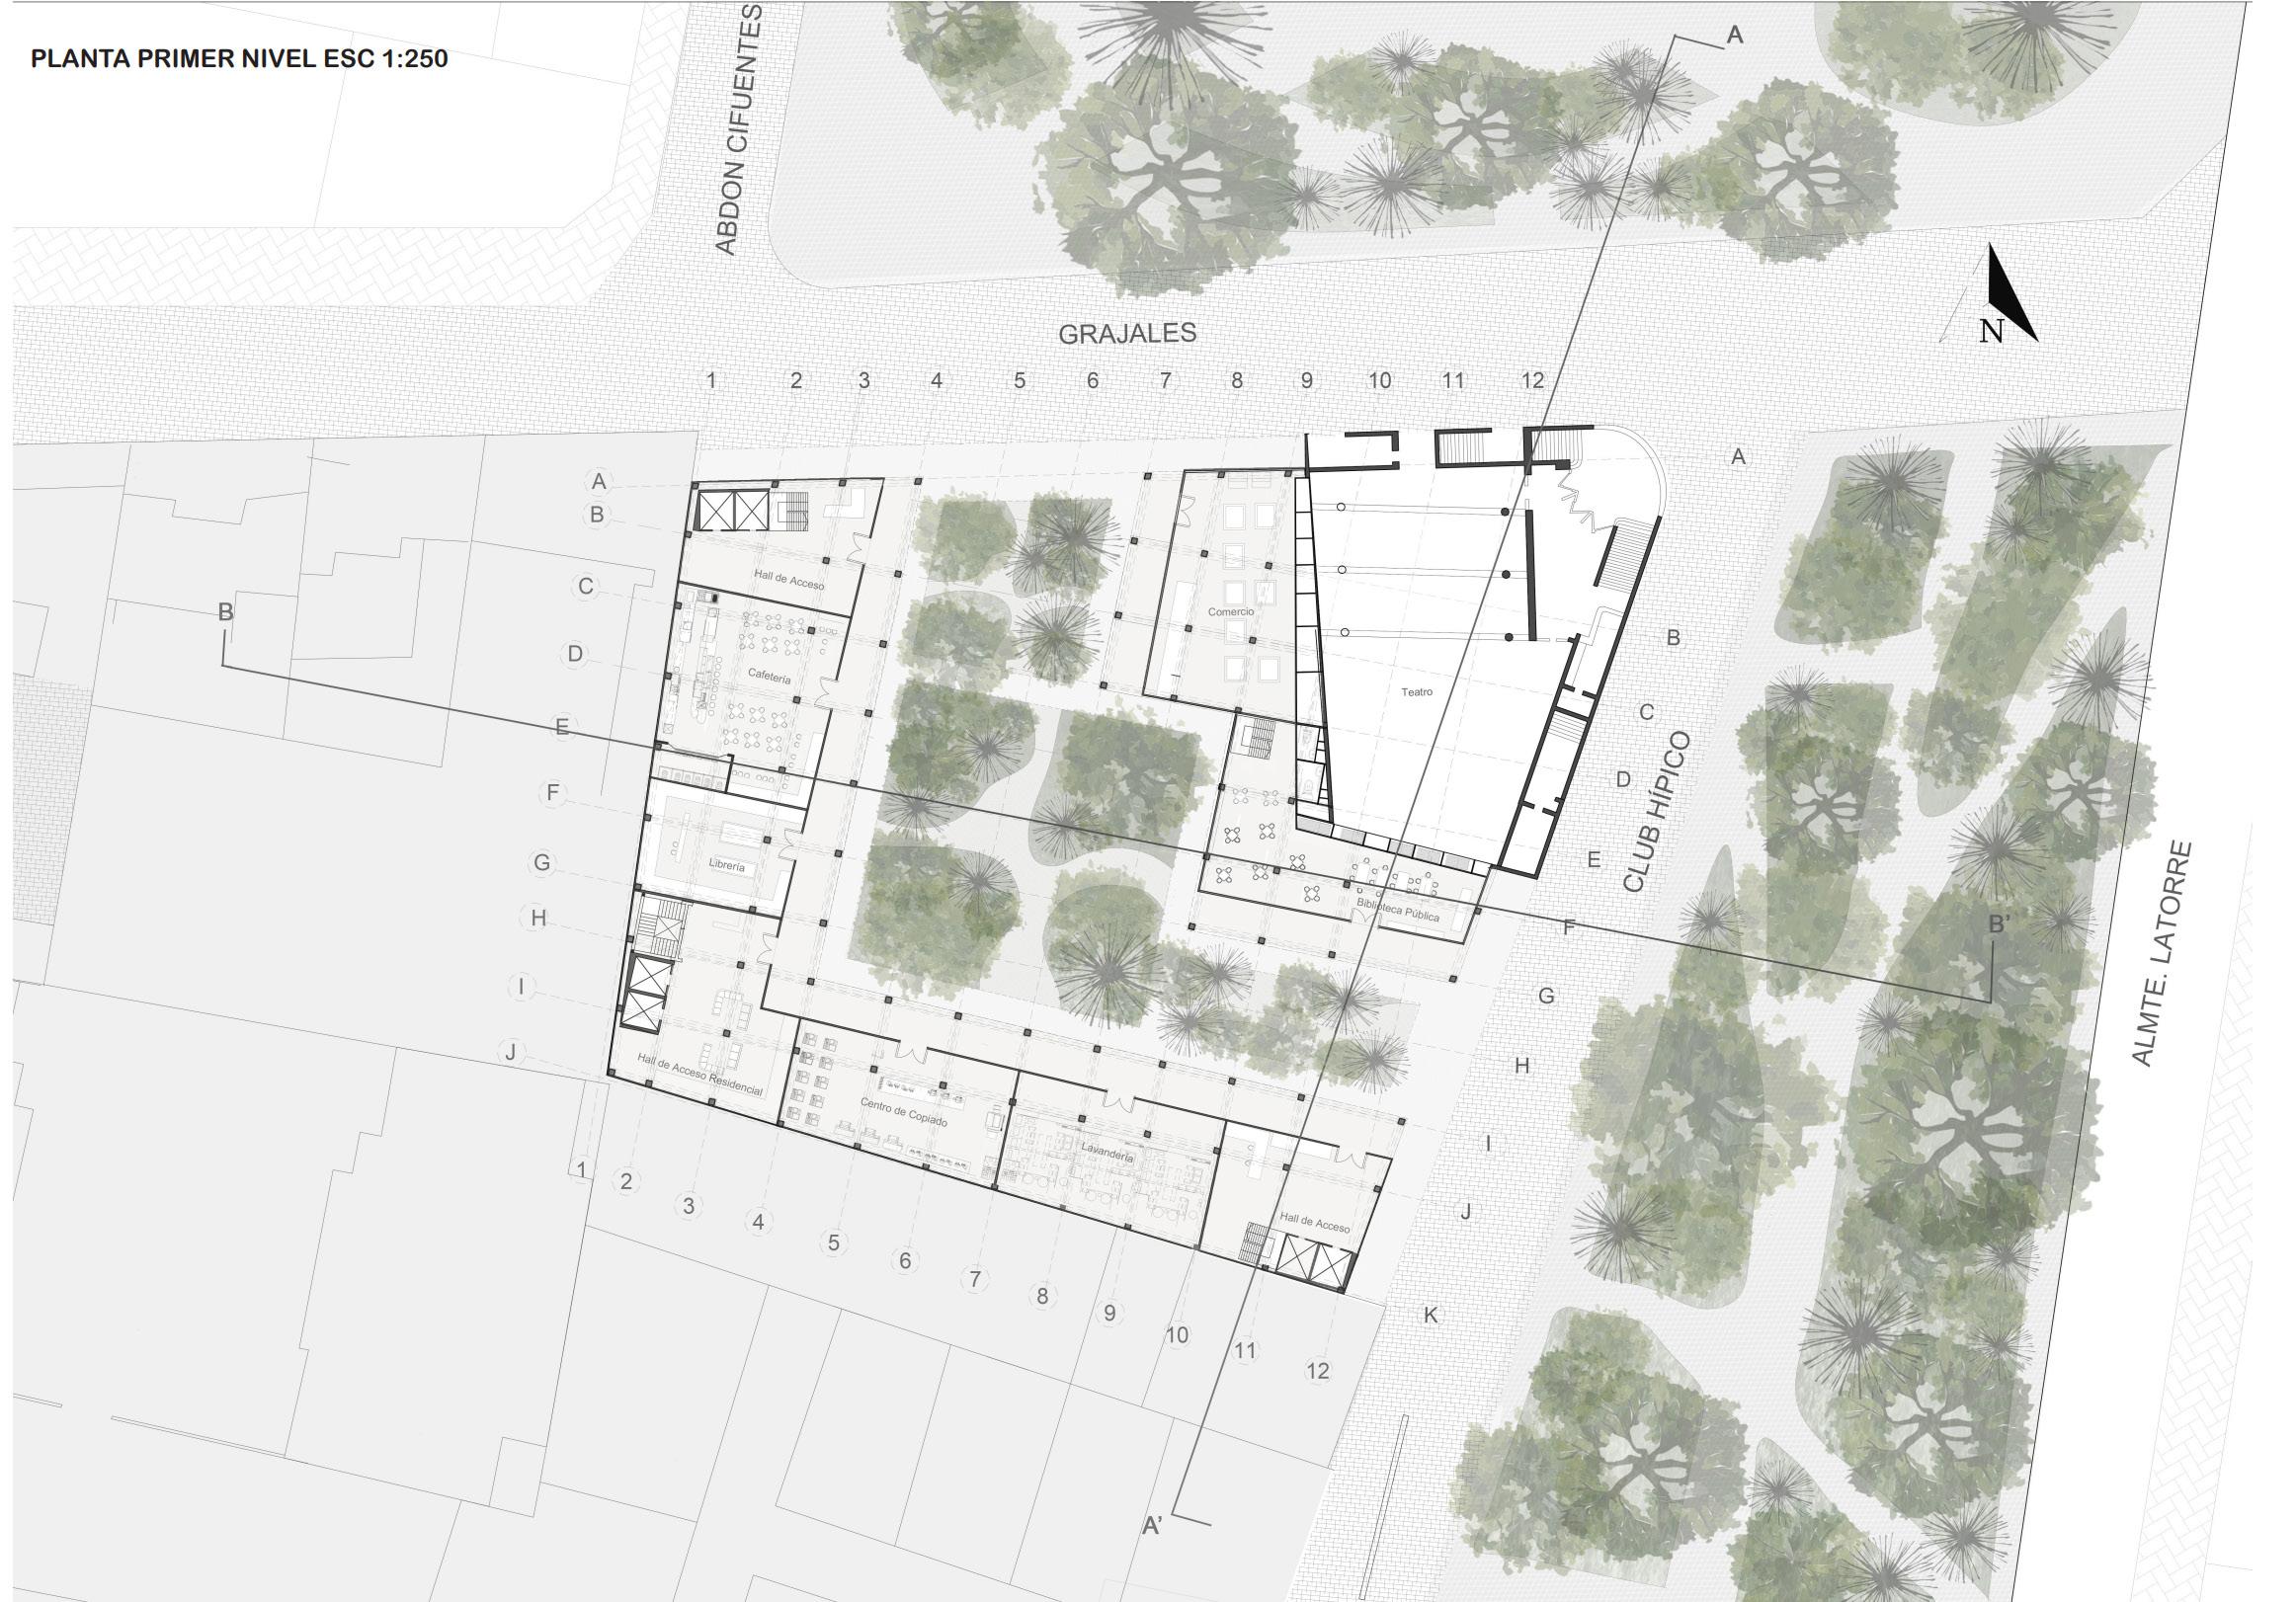Click the Biblioteca Pública label
The height and width of the screenshot is (1602, 2296).
pos(1397,909)
